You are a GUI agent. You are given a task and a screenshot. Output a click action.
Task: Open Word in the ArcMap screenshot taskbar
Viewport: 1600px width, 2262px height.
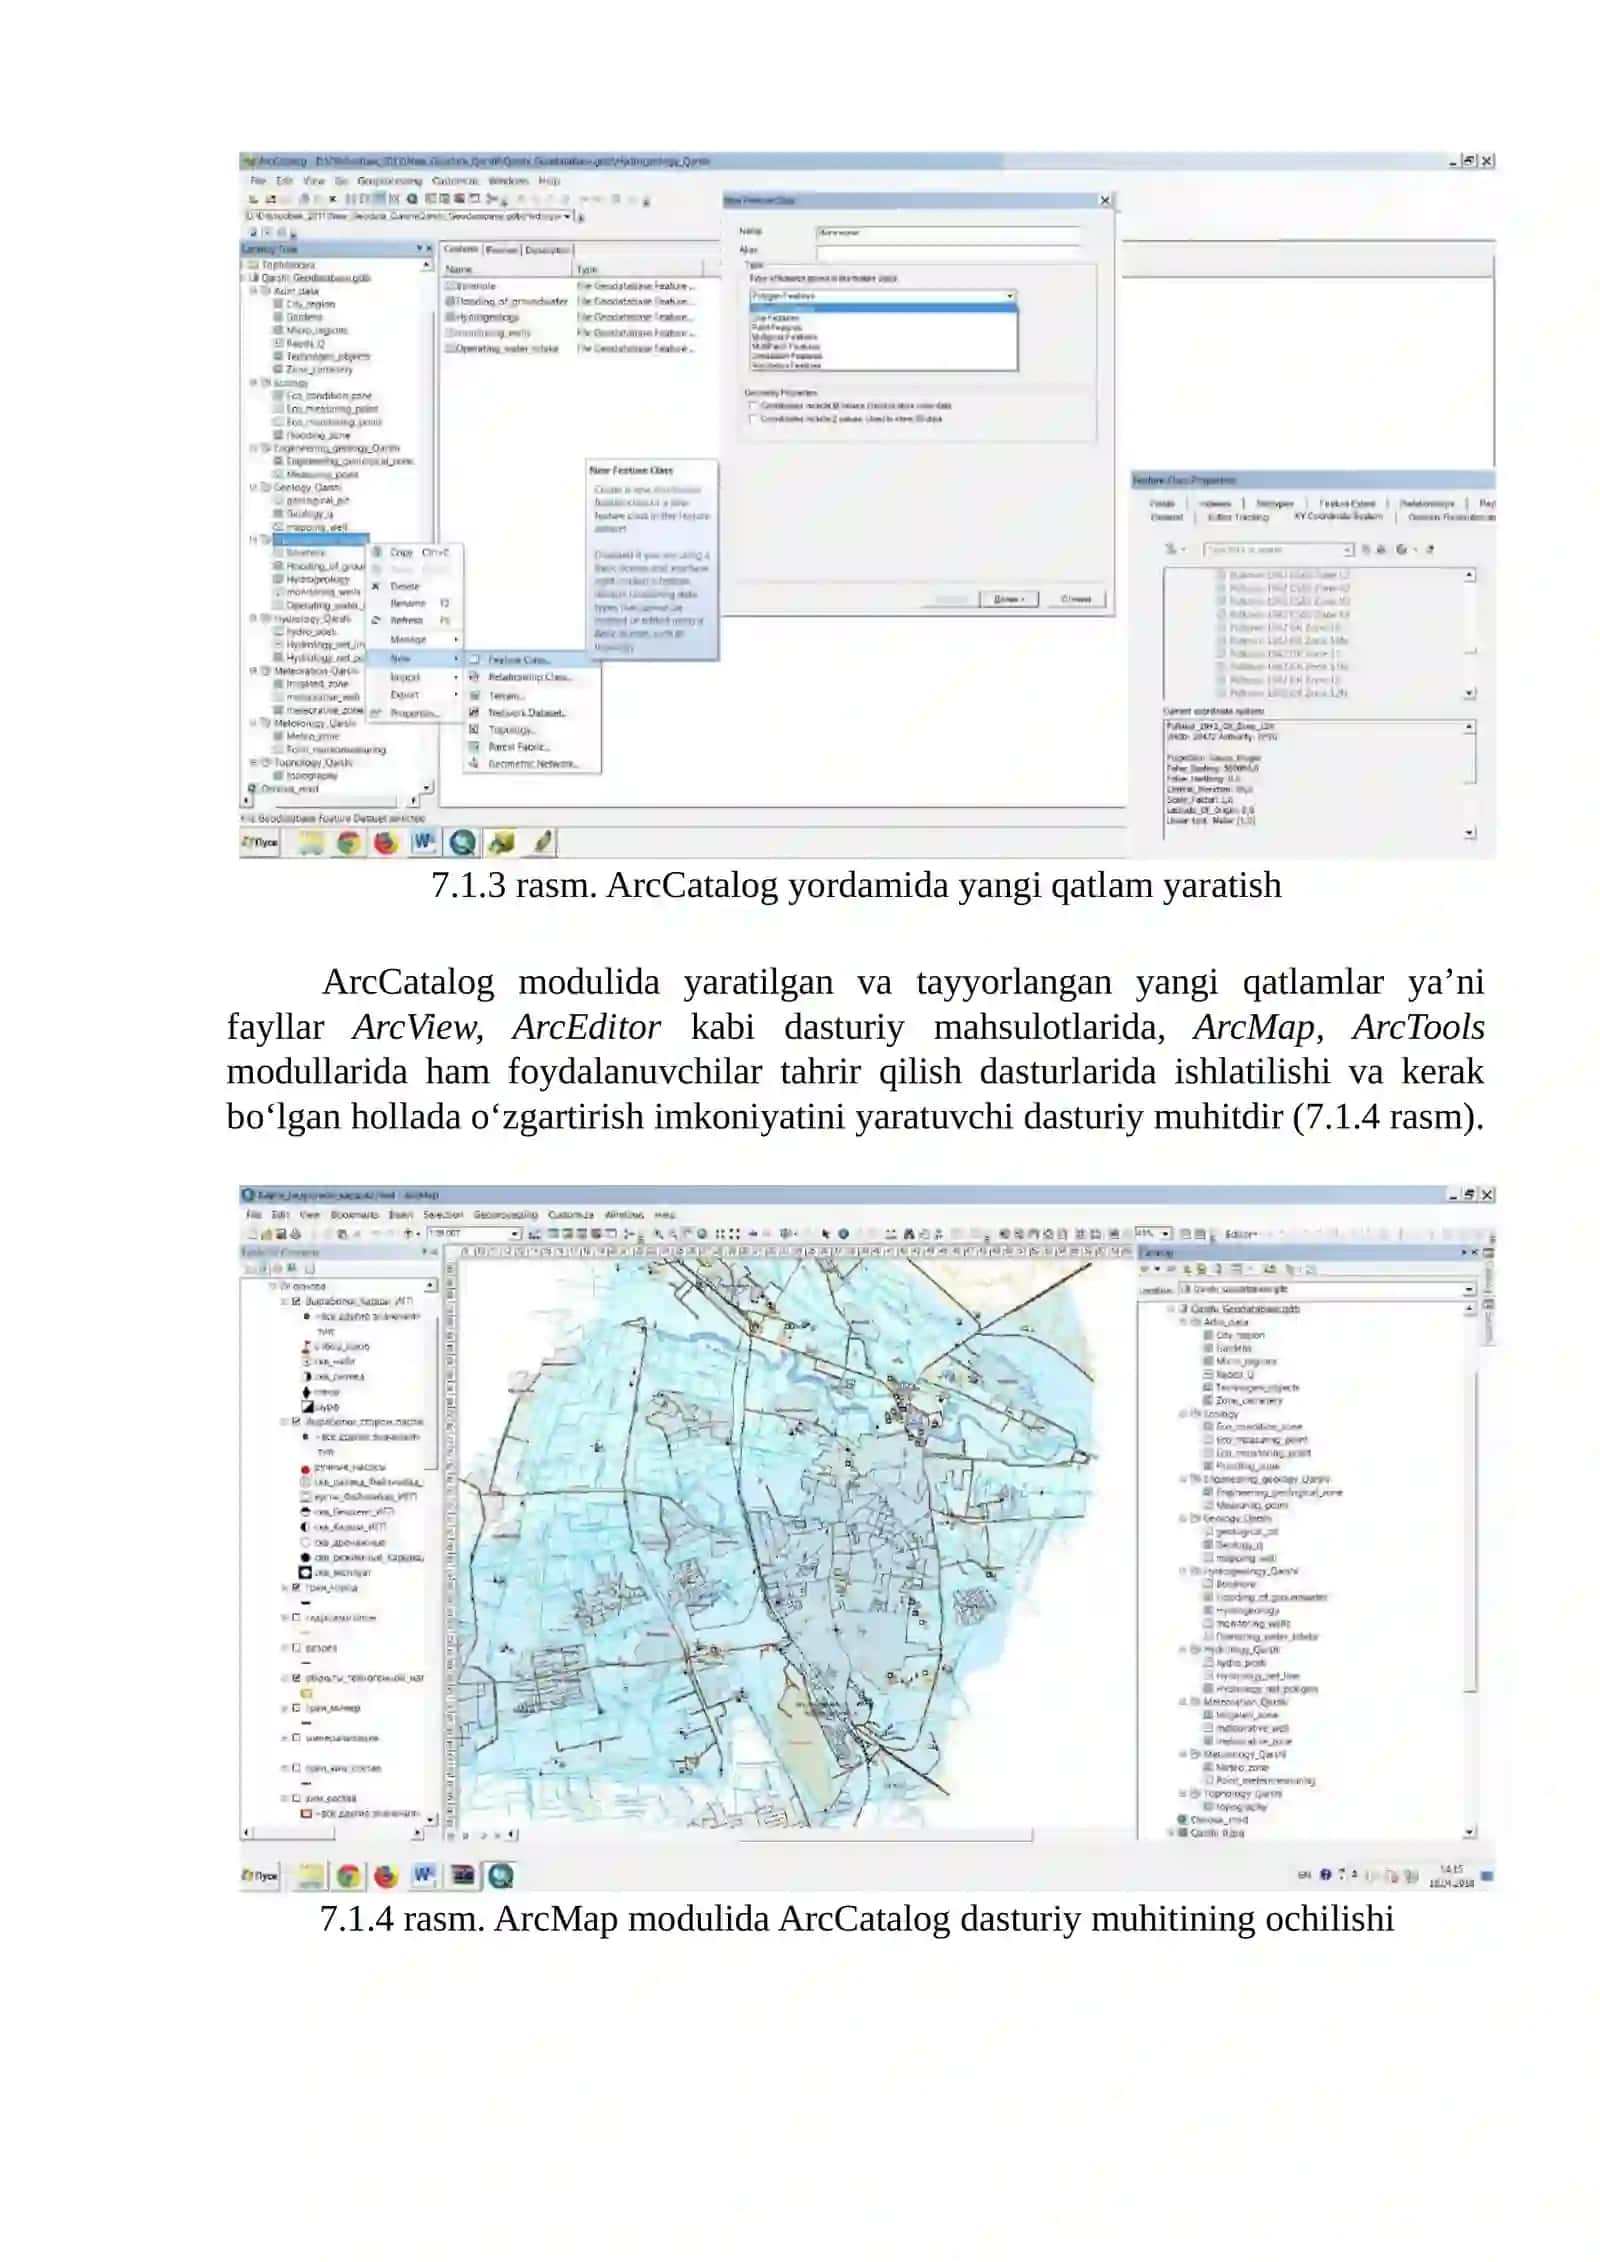pyautogui.click(x=423, y=1875)
